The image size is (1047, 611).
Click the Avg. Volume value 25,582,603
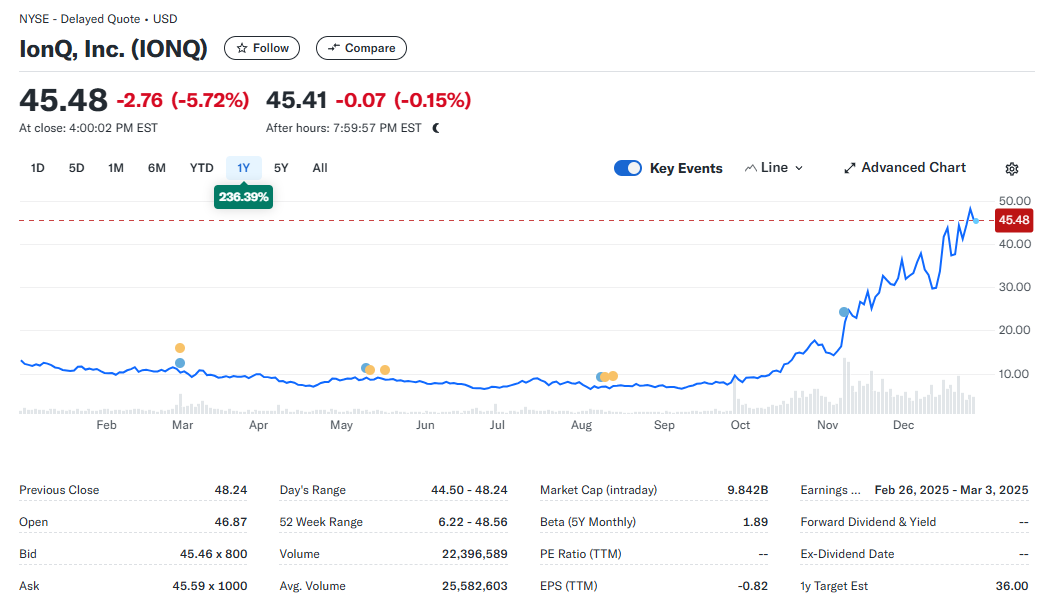475,586
